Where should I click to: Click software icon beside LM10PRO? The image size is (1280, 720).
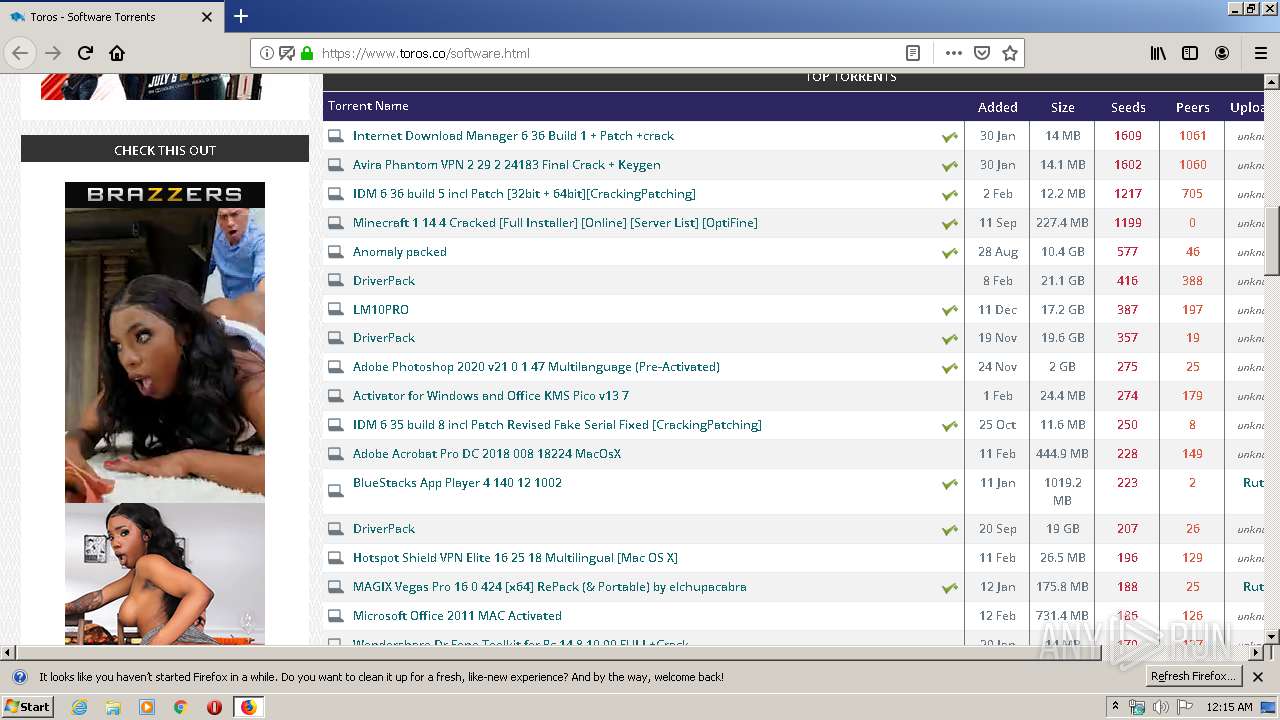[336, 310]
